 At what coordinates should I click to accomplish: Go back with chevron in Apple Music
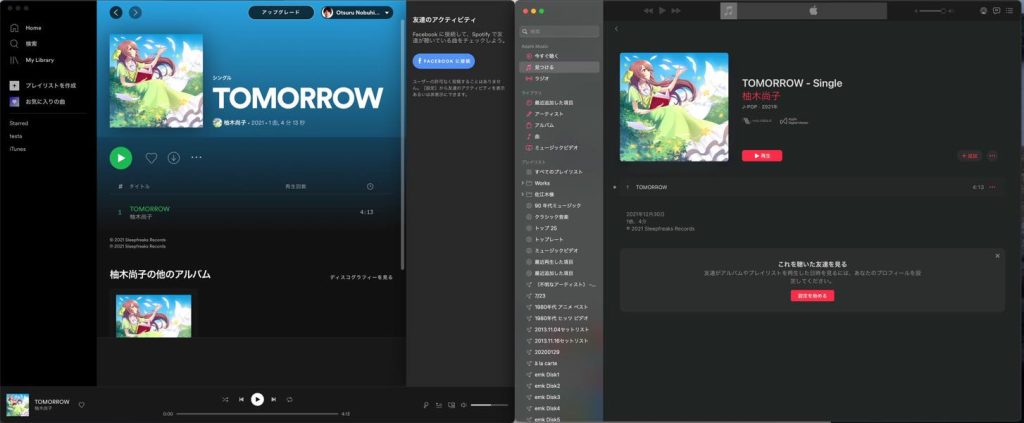coord(616,29)
